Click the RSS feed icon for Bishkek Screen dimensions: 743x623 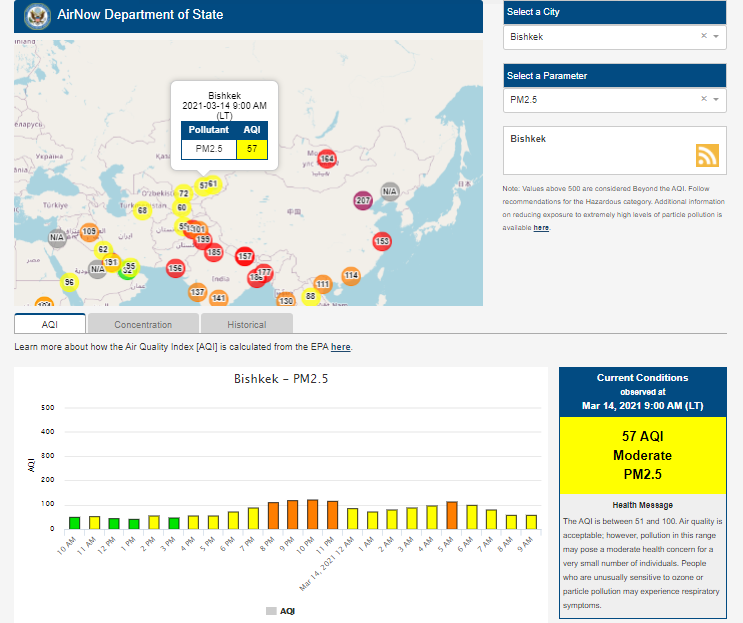pos(707,155)
